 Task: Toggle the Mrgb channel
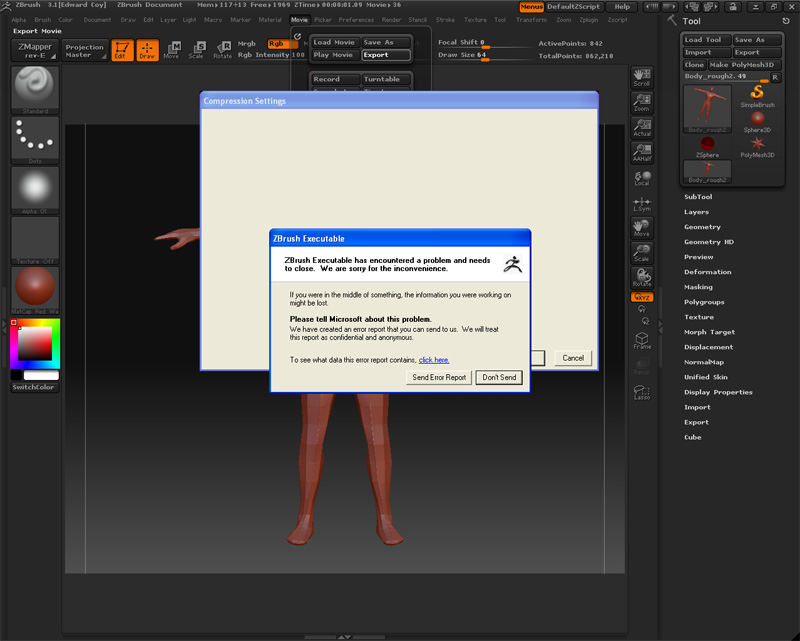coord(247,43)
